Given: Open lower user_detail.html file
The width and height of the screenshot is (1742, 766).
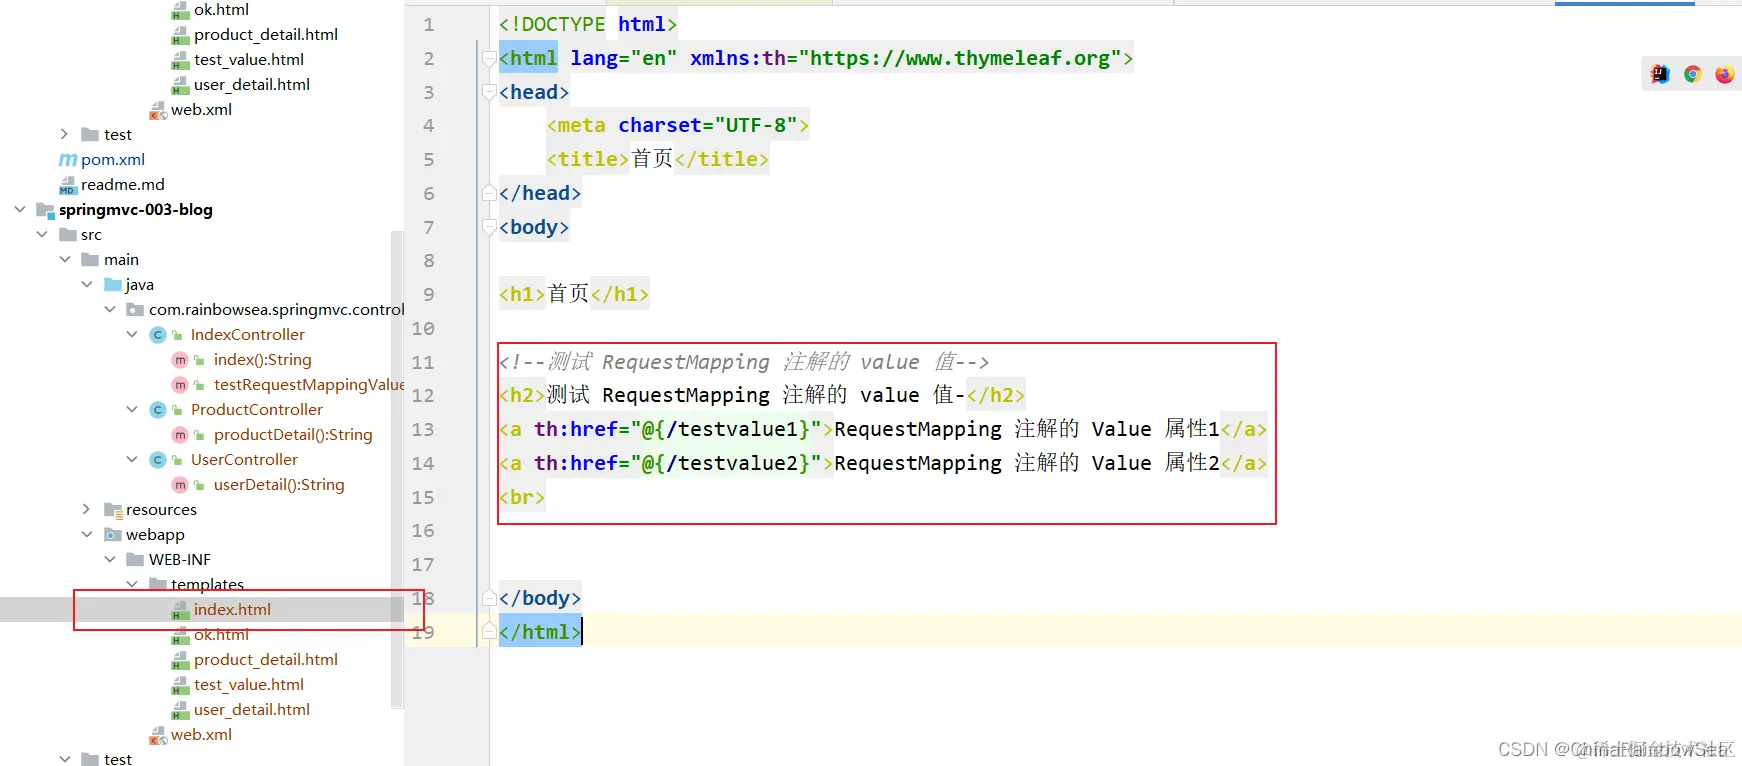Looking at the screenshot, I should 252,709.
